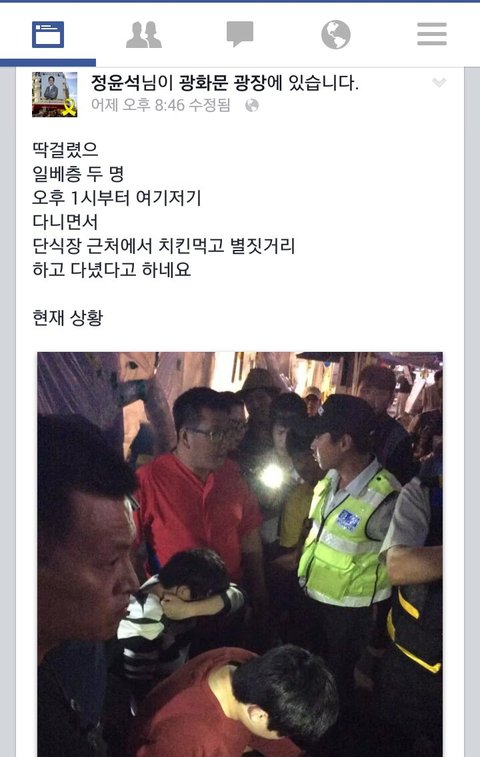Tap the yellow ribbon on the profile picture
The image size is (480, 757).
point(70,107)
